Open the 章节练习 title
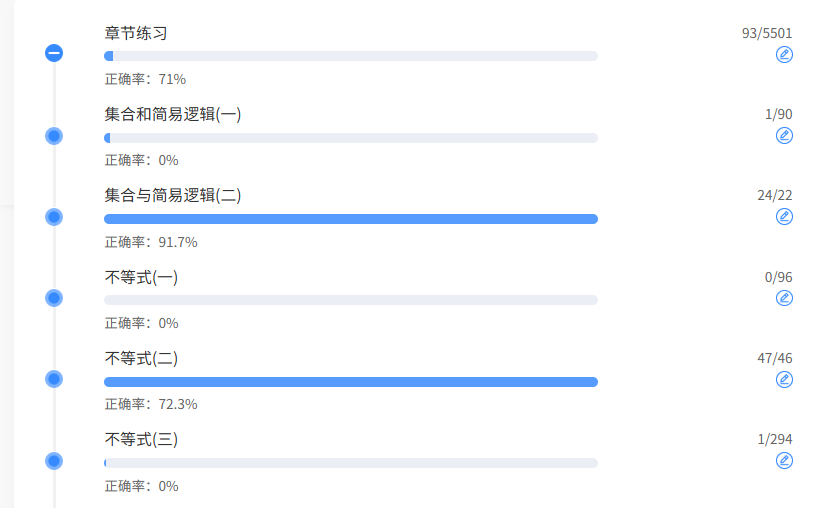This screenshot has height=508, width=821. coord(136,33)
